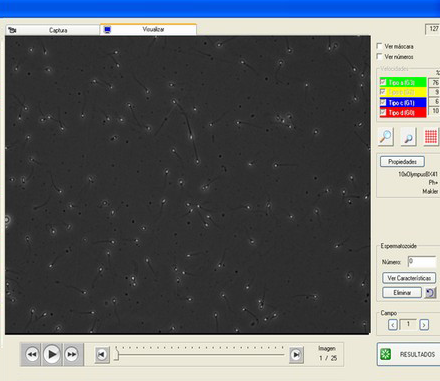Click the 127 count field at top right
The height and width of the screenshot is (381, 440).
tap(433, 29)
